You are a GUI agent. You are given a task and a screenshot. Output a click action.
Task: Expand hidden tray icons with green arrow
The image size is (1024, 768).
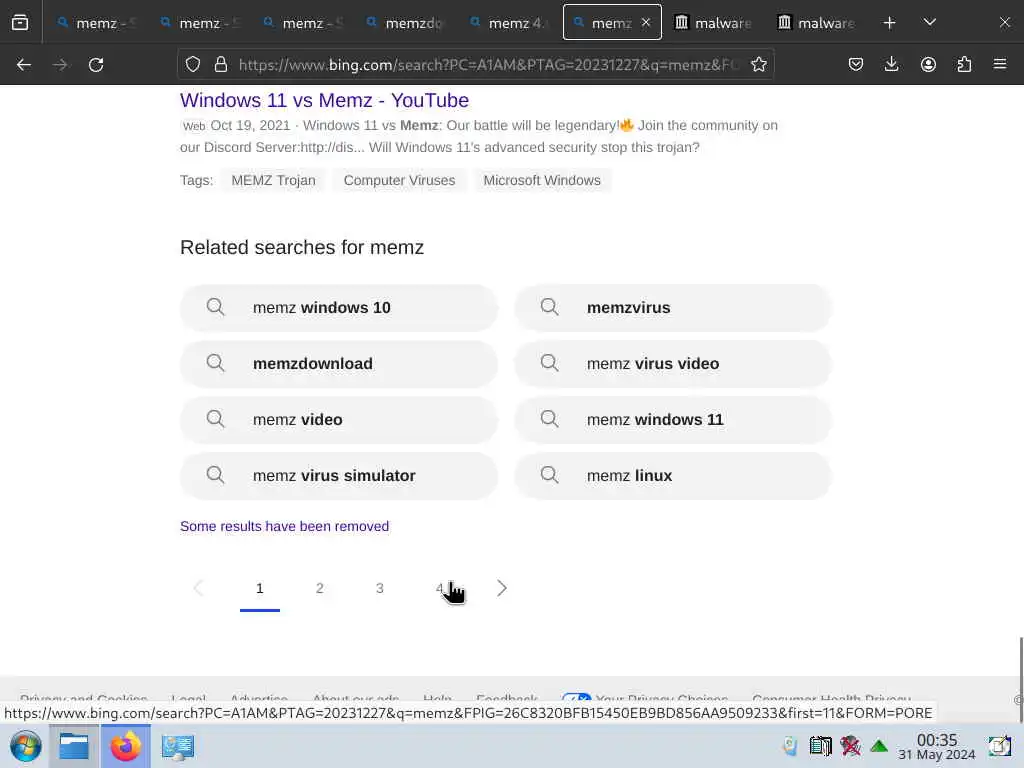[x=879, y=746]
